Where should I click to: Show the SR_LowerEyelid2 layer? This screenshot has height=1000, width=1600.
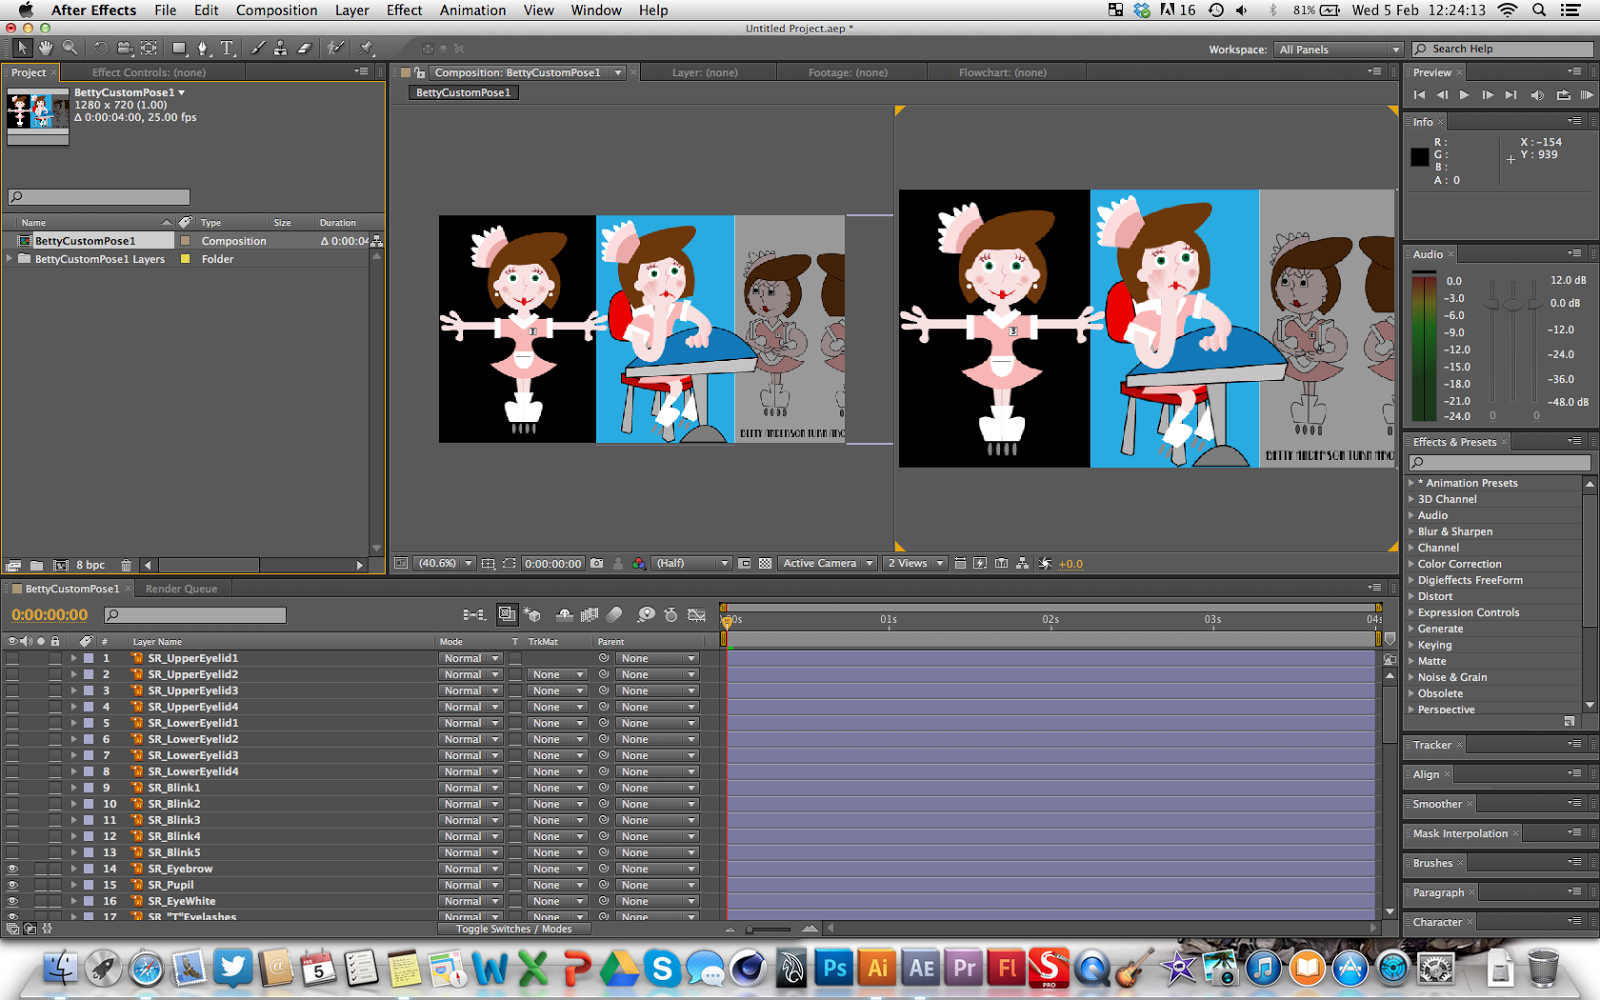pyautogui.click(x=13, y=739)
